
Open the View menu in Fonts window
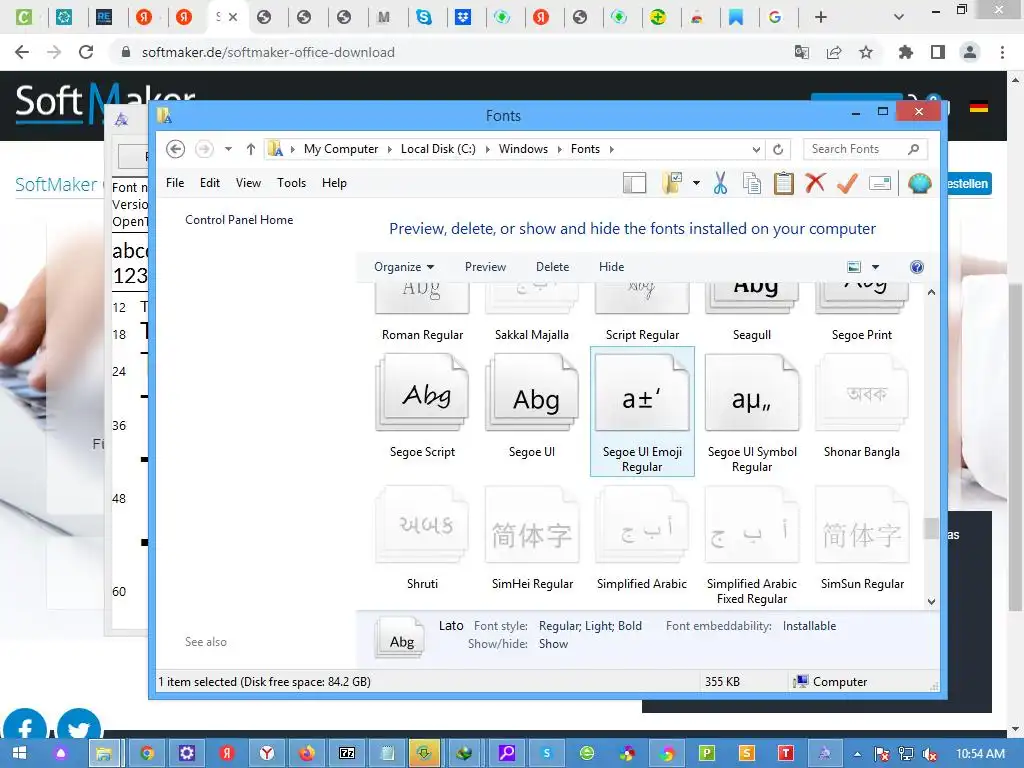[x=248, y=183]
